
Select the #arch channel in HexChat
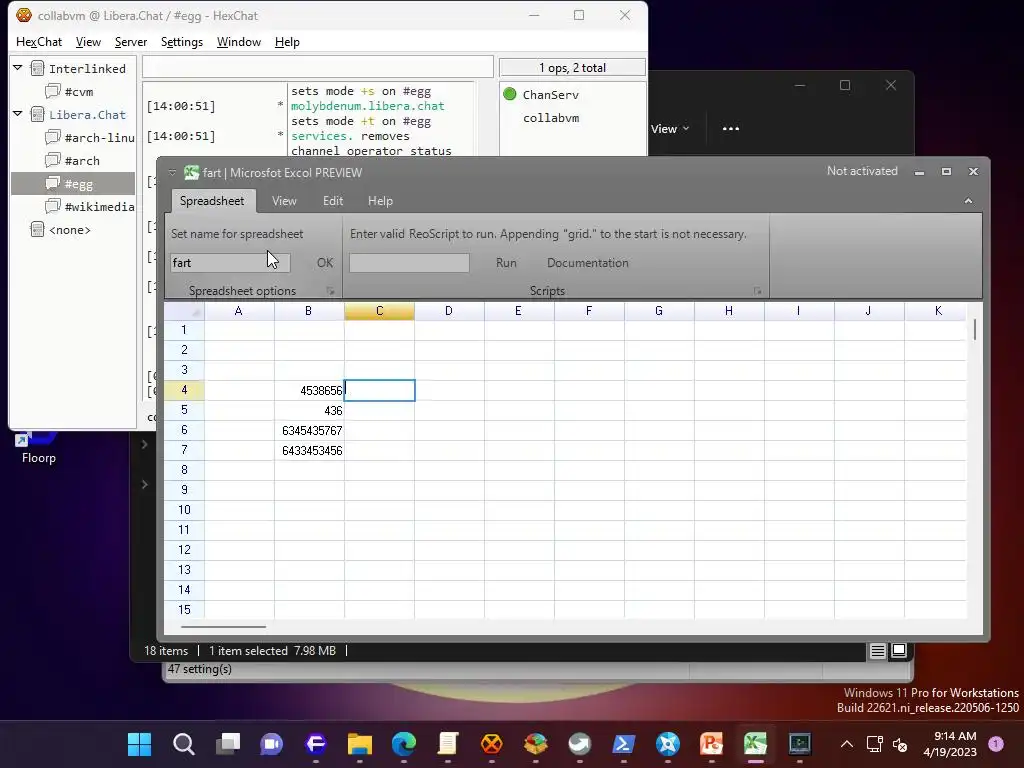coord(72,161)
